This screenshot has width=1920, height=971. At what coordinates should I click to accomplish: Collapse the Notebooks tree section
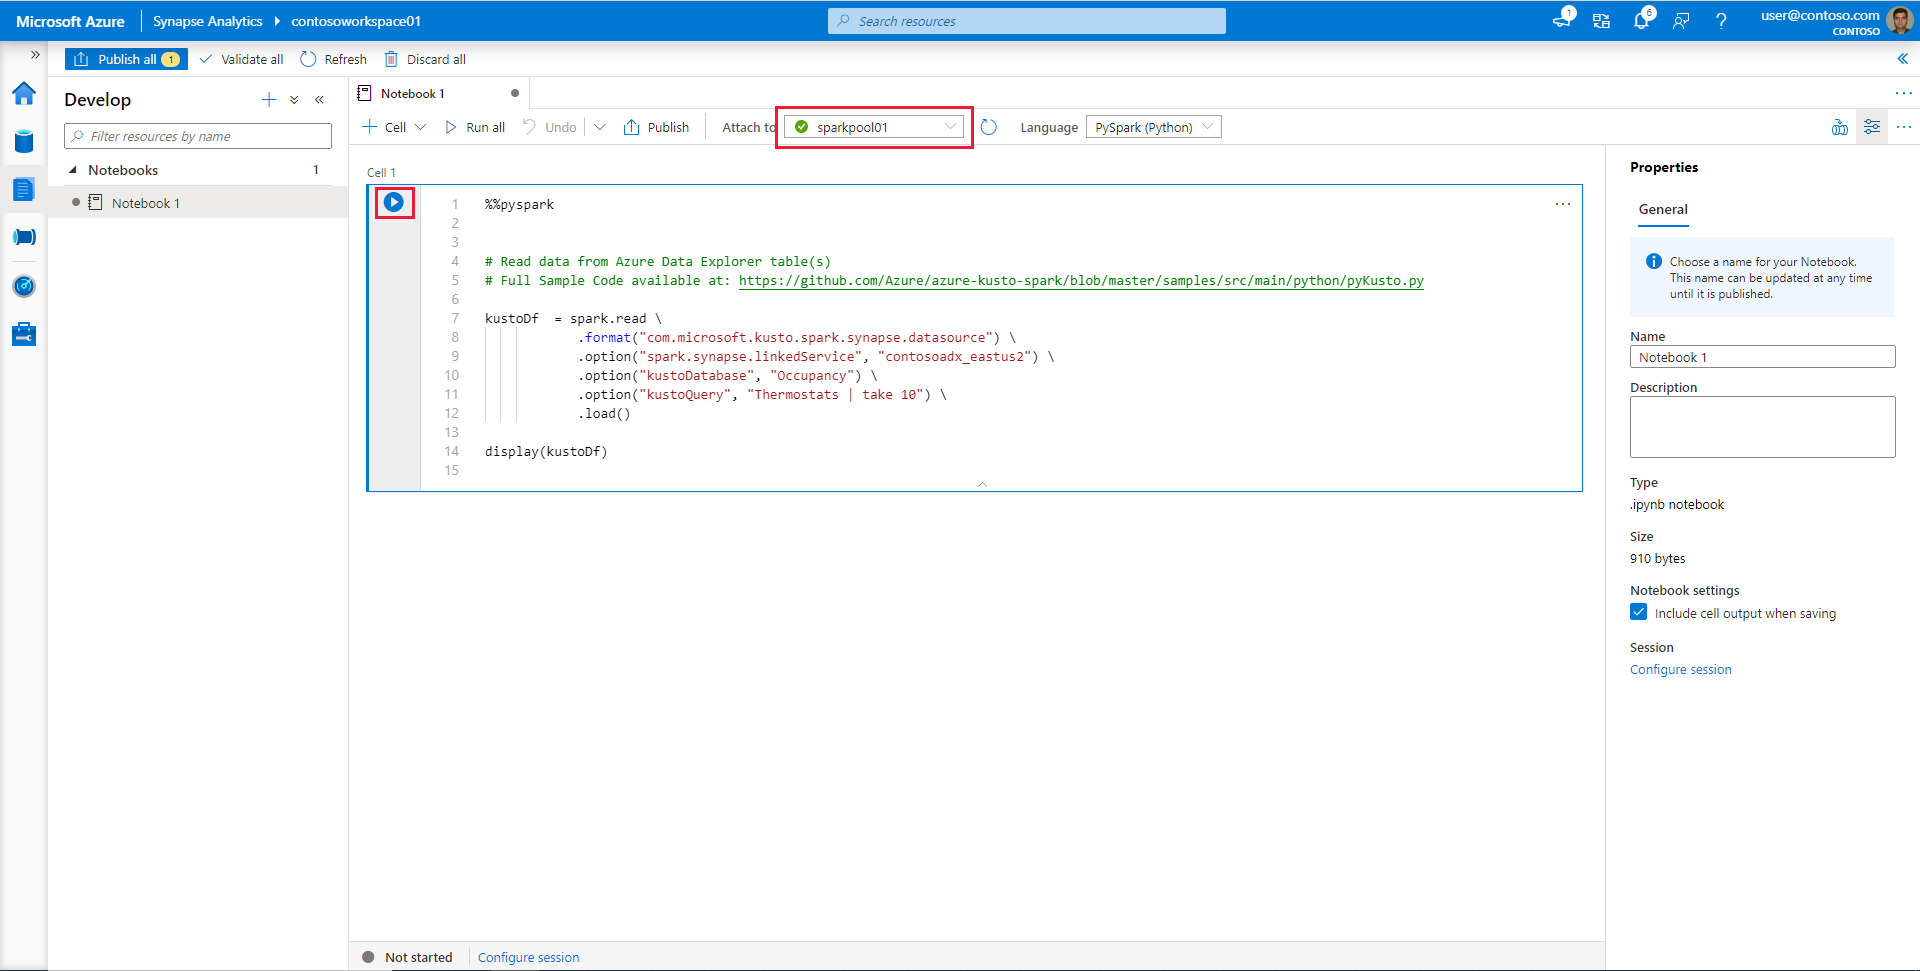click(73, 170)
